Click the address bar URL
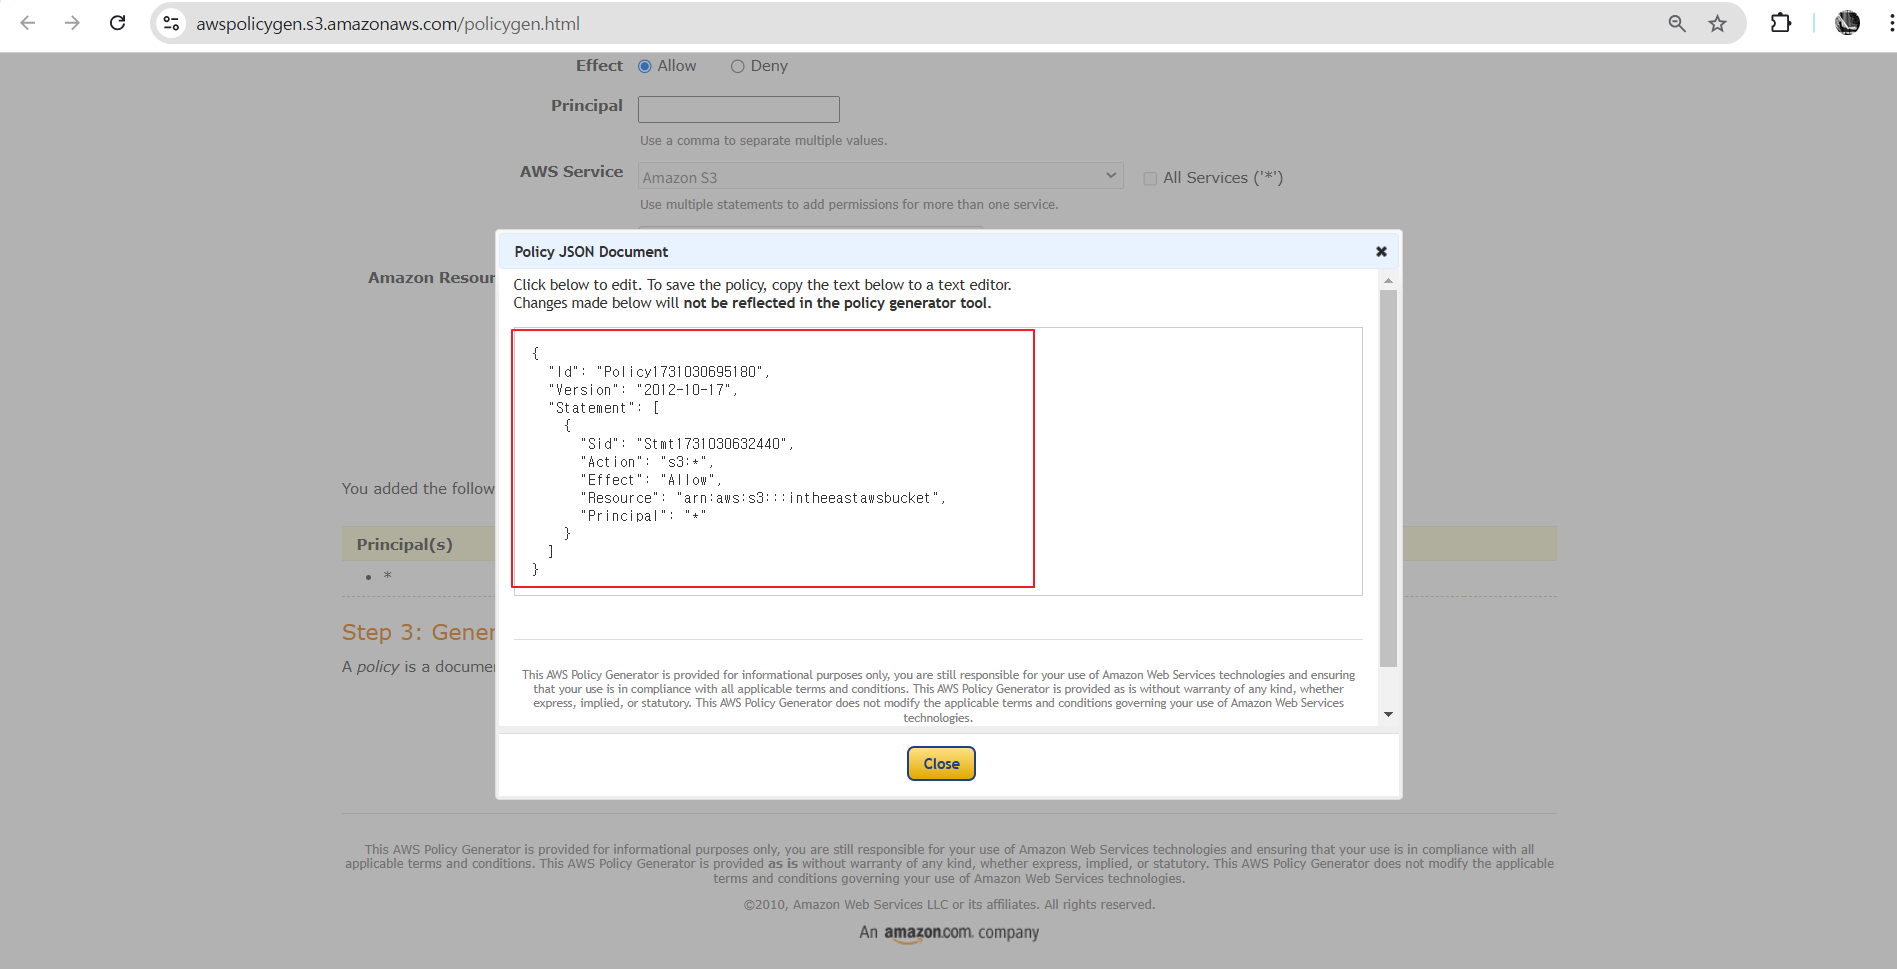 pyautogui.click(x=388, y=23)
